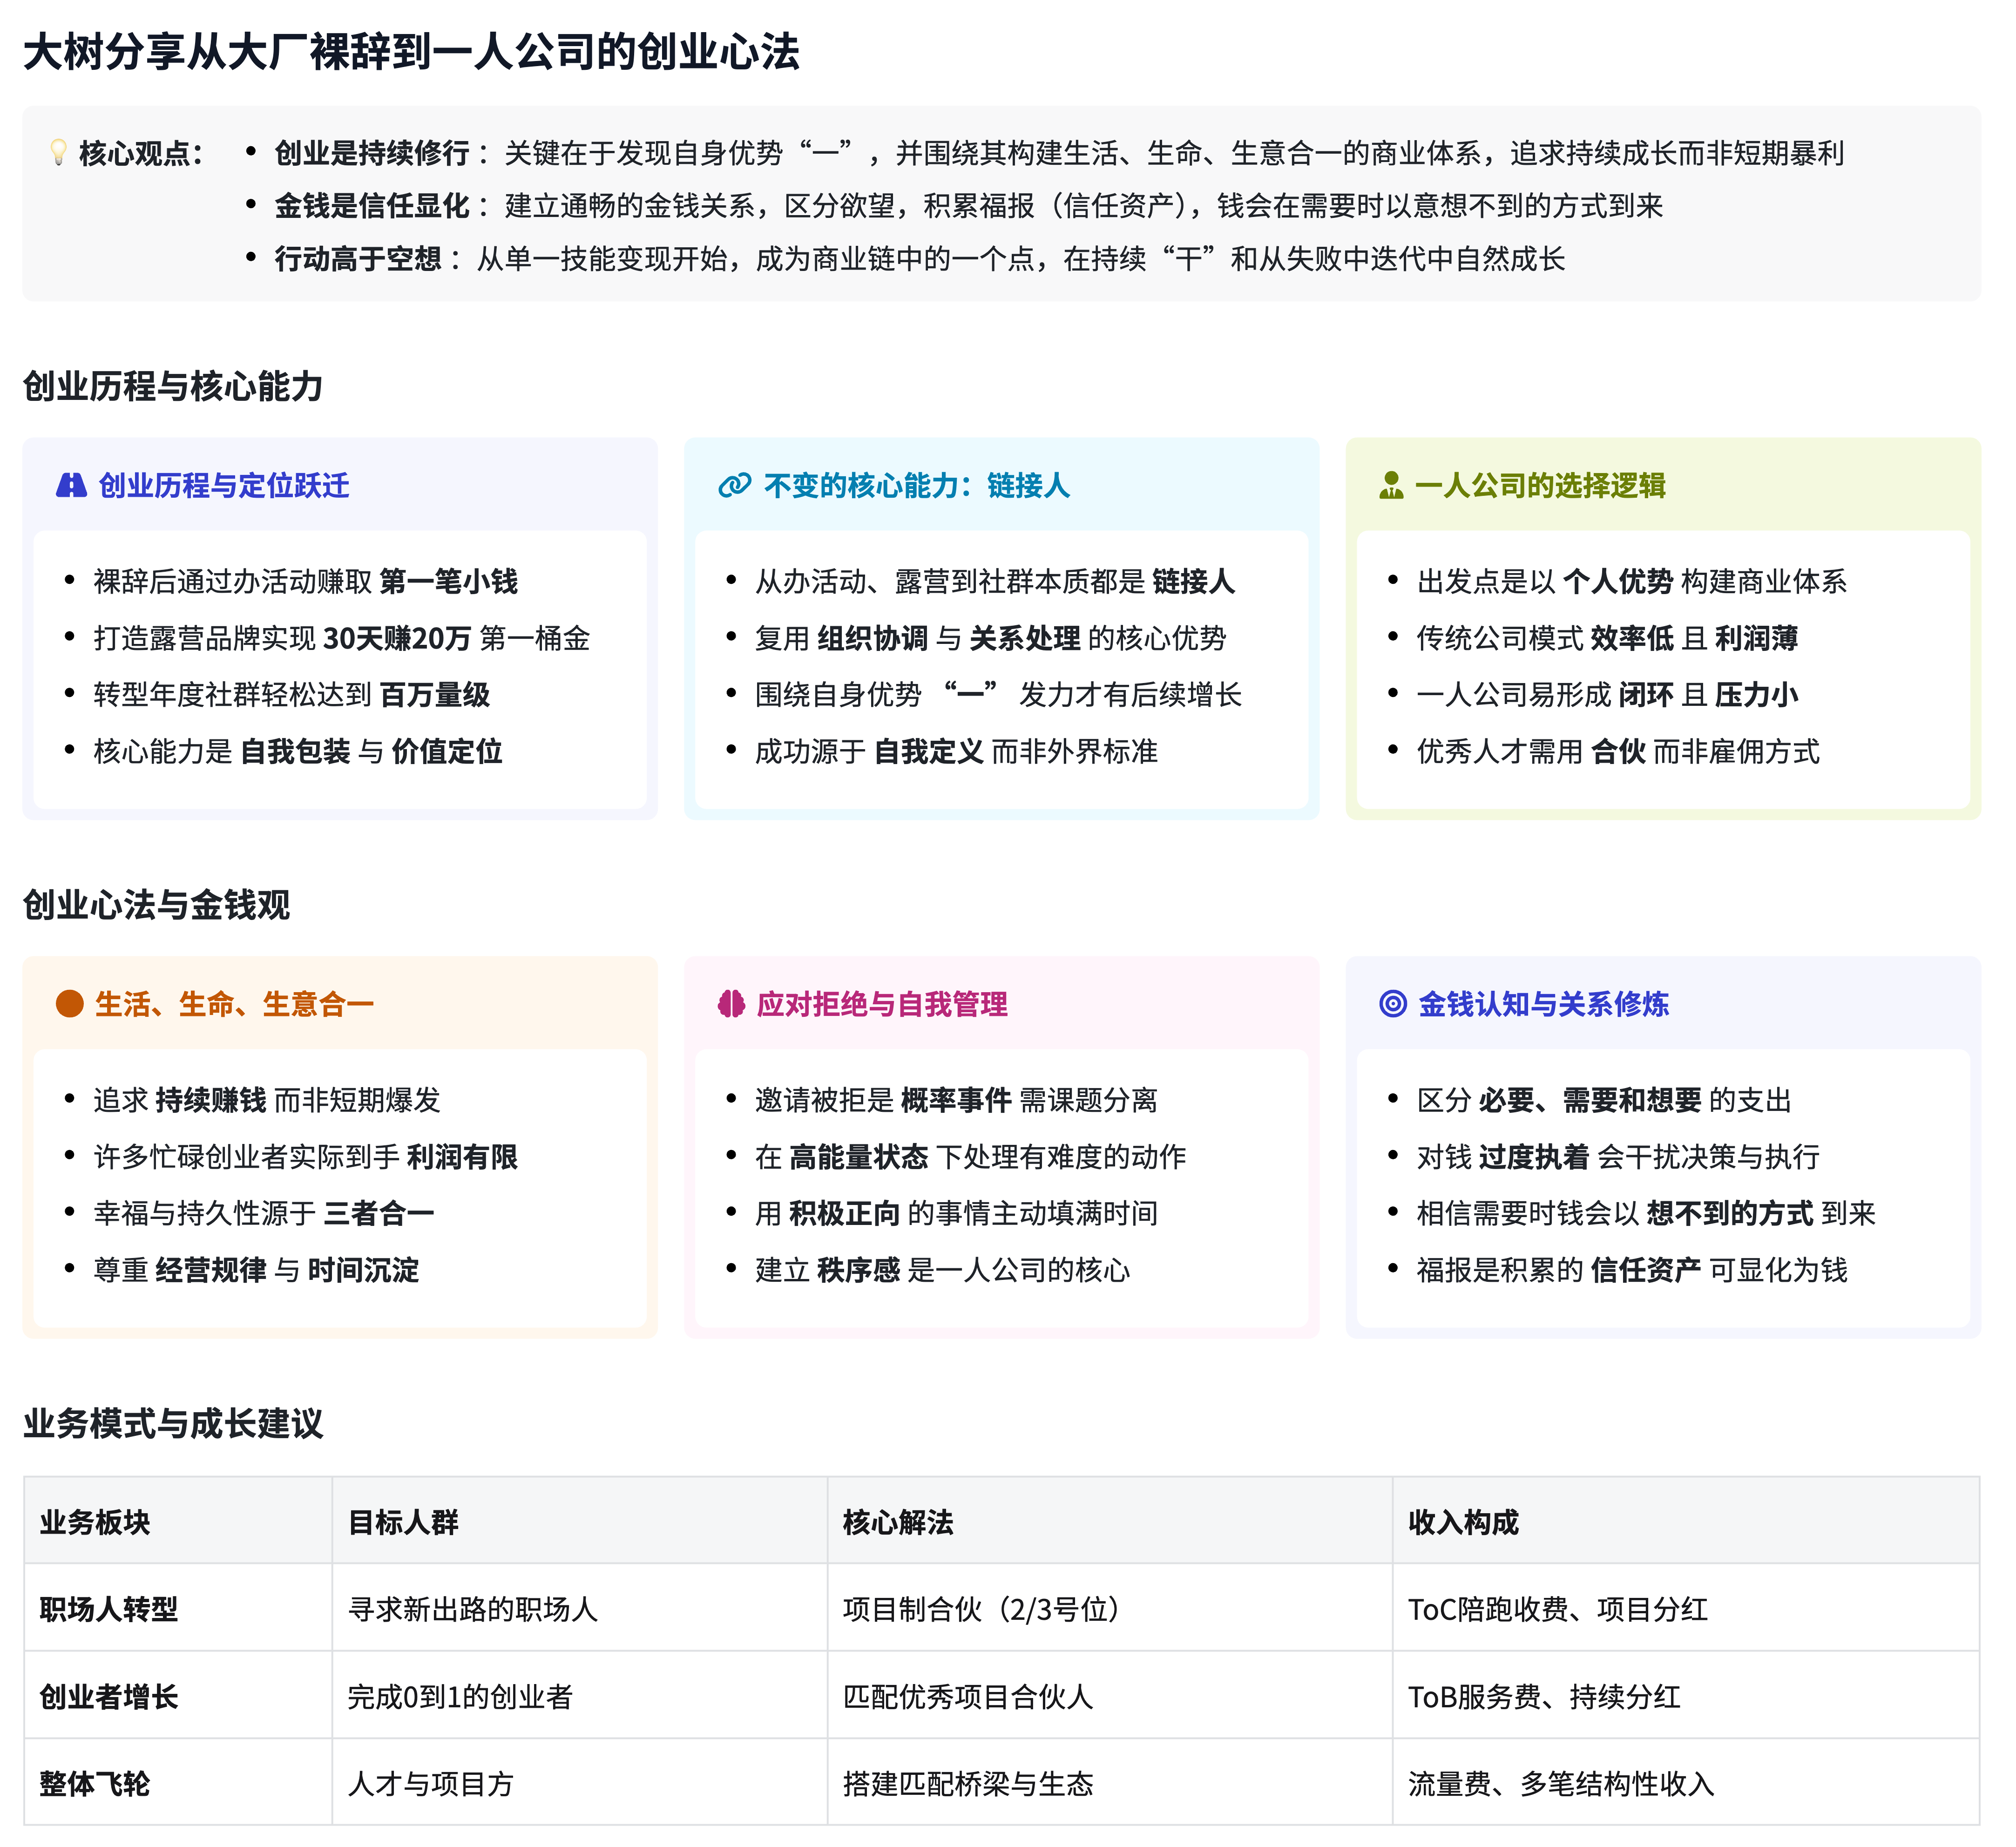The image size is (2016, 1847).
Task: Click the 职场人转型 row label
Action: [x=109, y=1609]
